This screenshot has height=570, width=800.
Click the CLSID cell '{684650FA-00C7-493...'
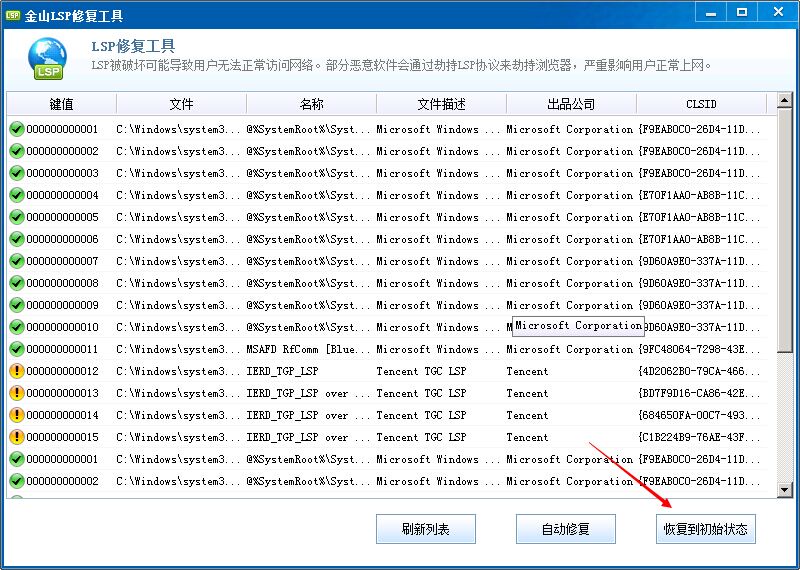tap(699, 415)
